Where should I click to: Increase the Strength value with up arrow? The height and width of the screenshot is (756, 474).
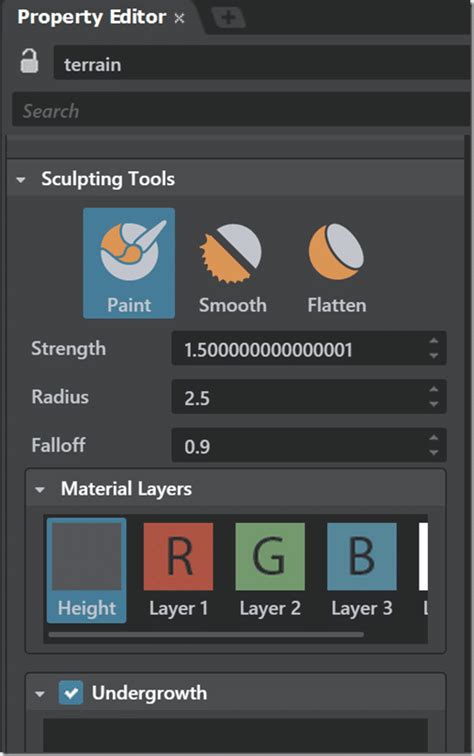point(433,341)
